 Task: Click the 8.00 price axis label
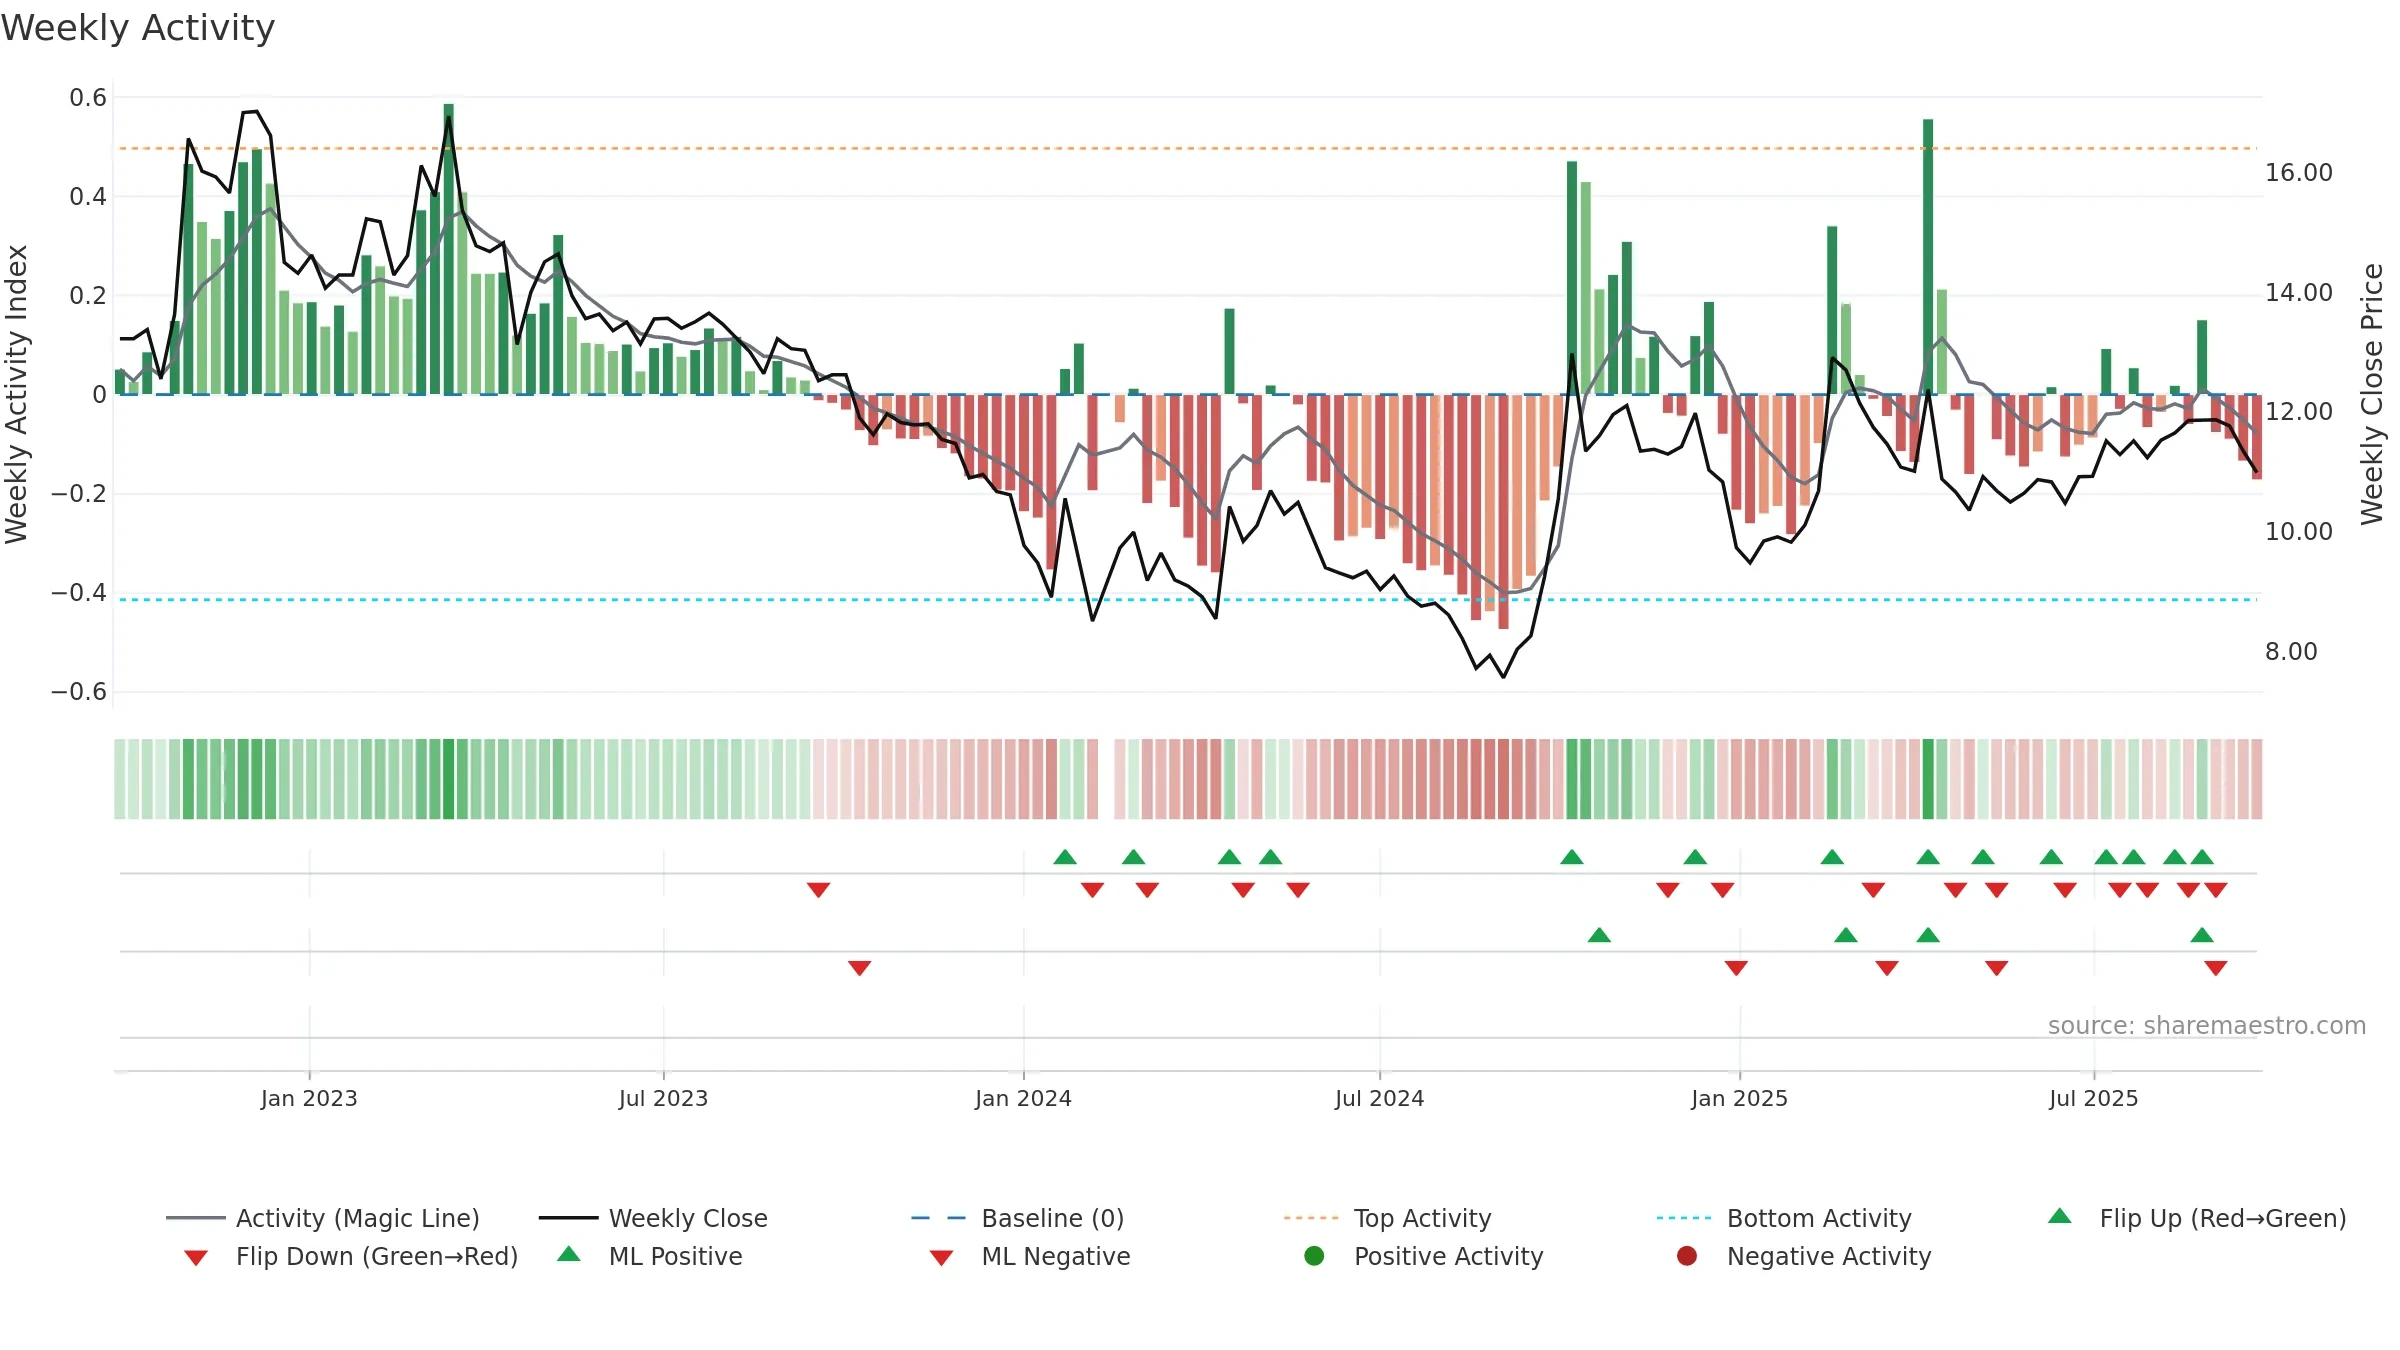click(2291, 651)
